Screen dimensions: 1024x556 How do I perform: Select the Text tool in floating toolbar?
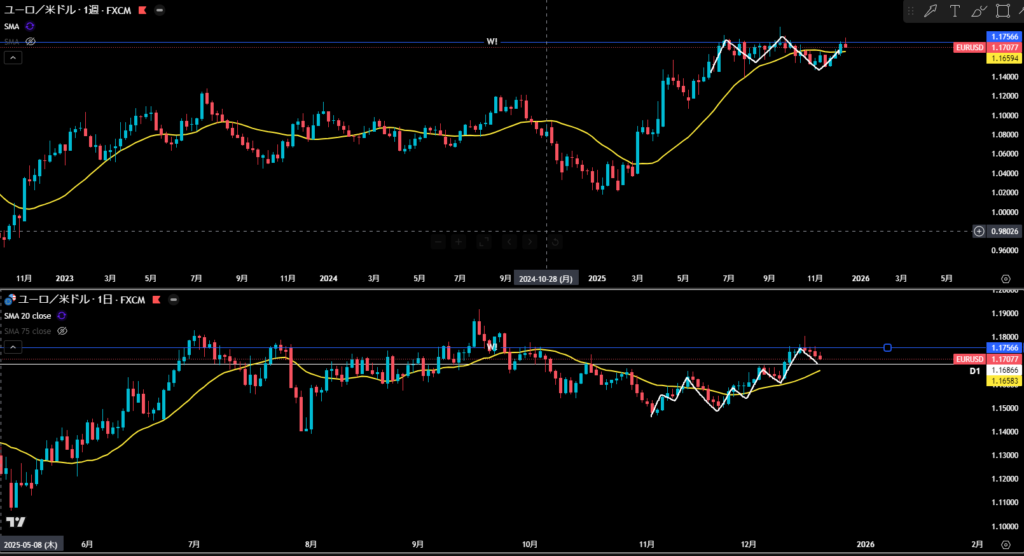pyautogui.click(x=955, y=11)
